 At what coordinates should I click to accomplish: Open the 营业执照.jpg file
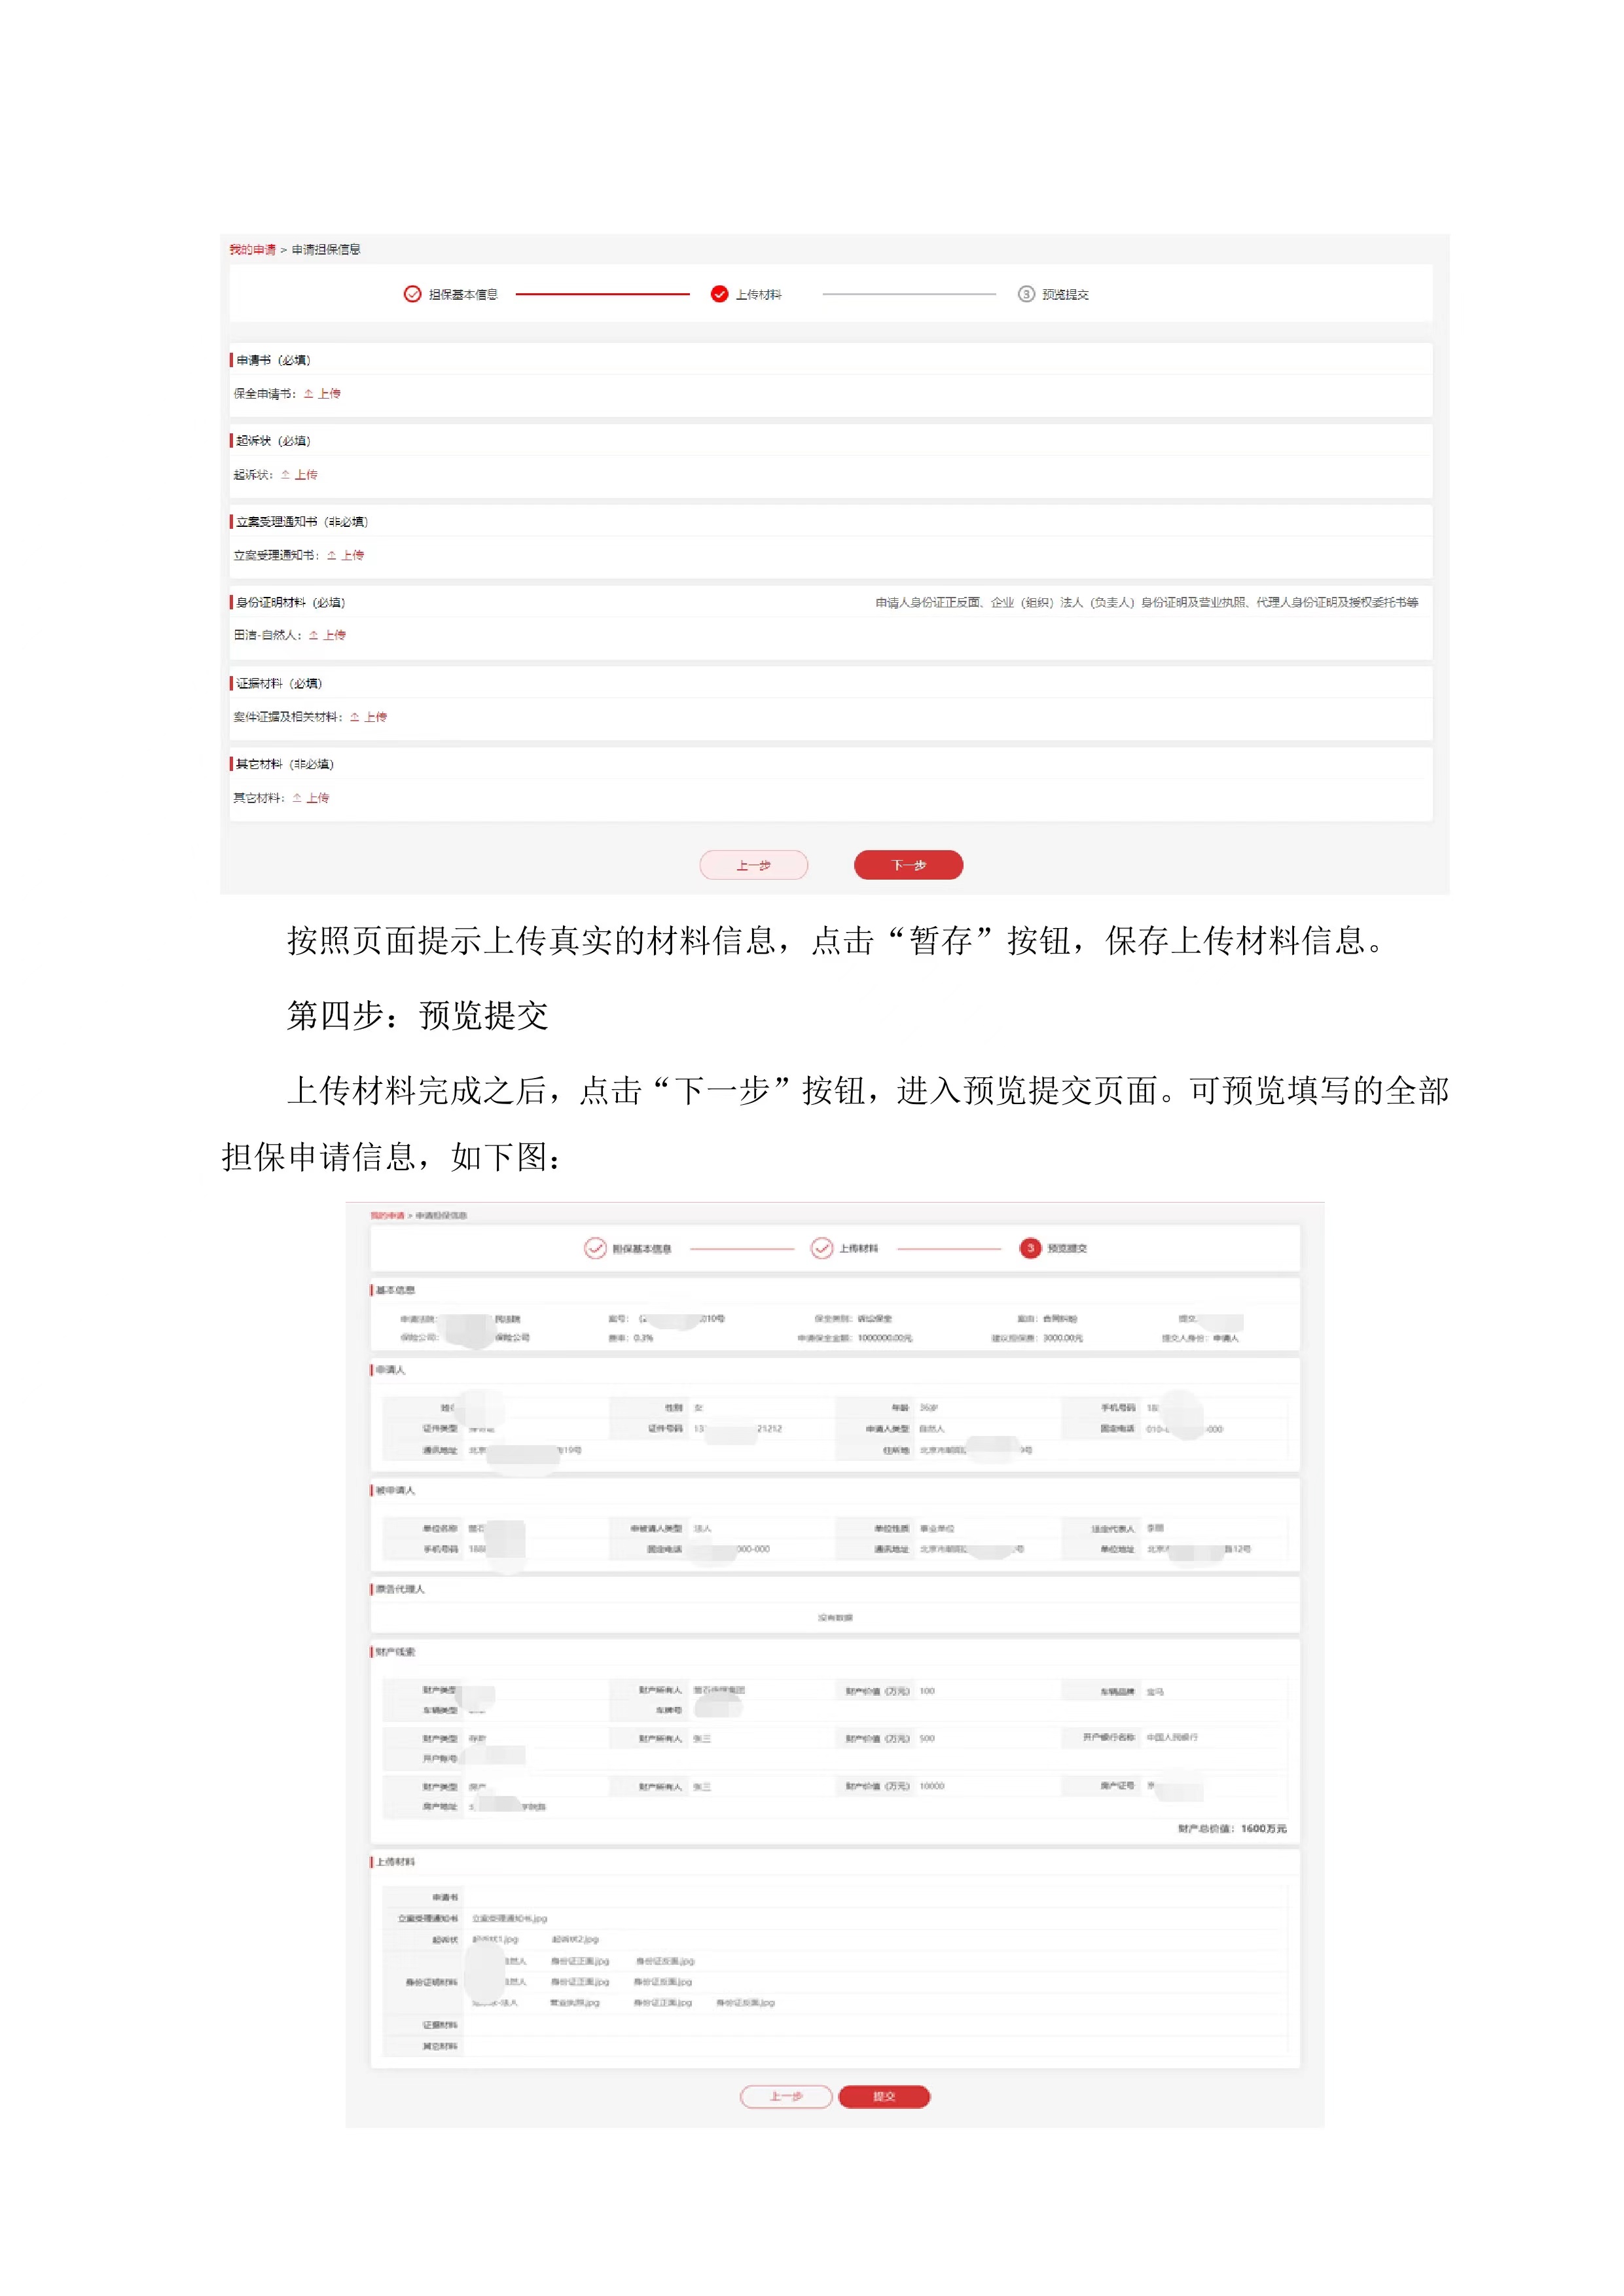575,2003
